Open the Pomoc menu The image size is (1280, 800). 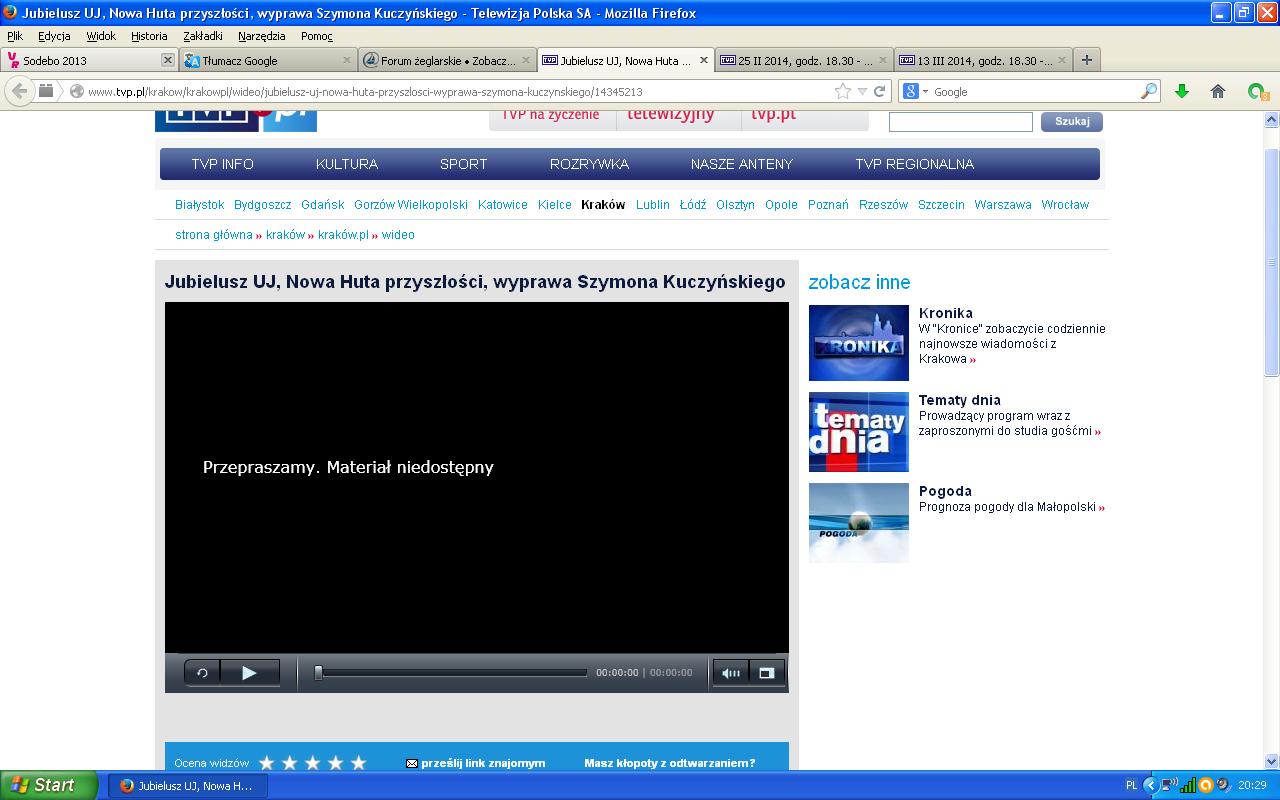[x=316, y=36]
